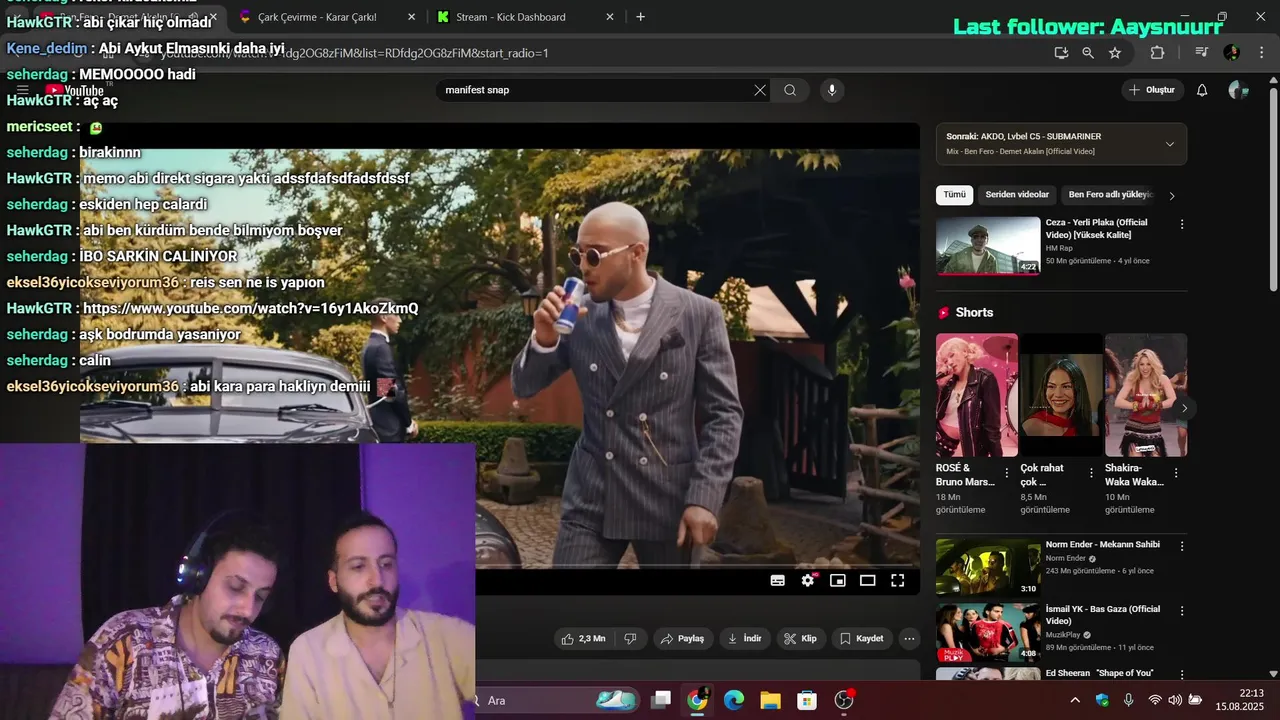
Task: Open OBS Studio from taskbar
Action: (844, 700)
